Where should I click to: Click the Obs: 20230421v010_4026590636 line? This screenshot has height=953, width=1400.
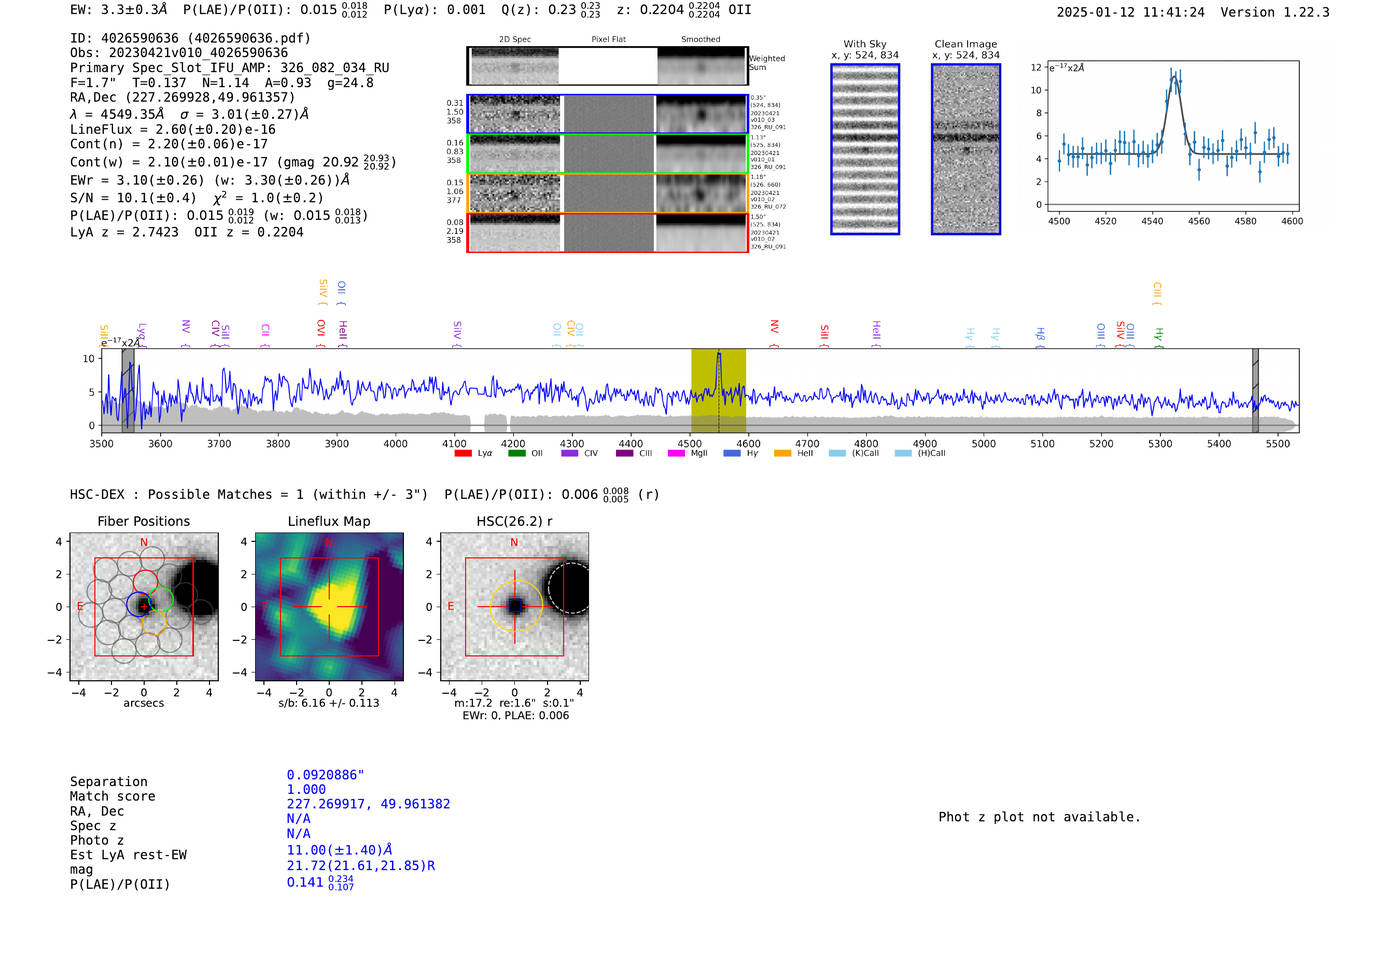179,53
